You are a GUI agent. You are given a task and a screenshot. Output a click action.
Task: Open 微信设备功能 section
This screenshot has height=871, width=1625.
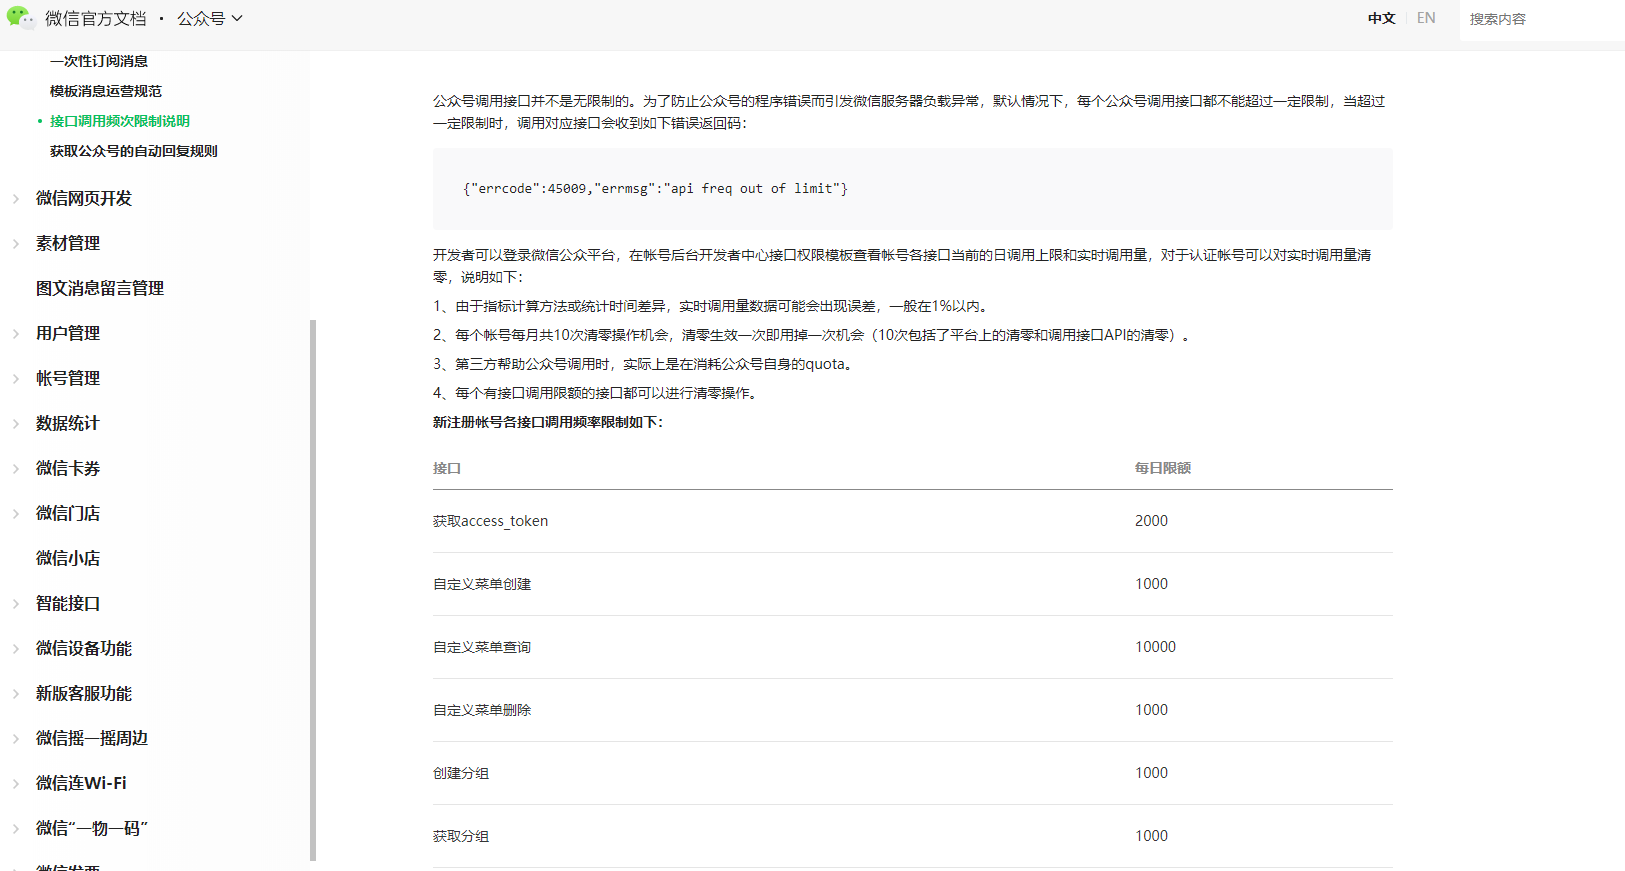click(84, 648)
